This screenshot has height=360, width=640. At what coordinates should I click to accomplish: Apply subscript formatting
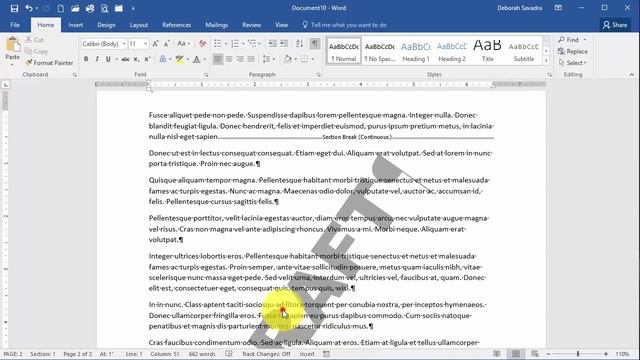click(136, 59)
